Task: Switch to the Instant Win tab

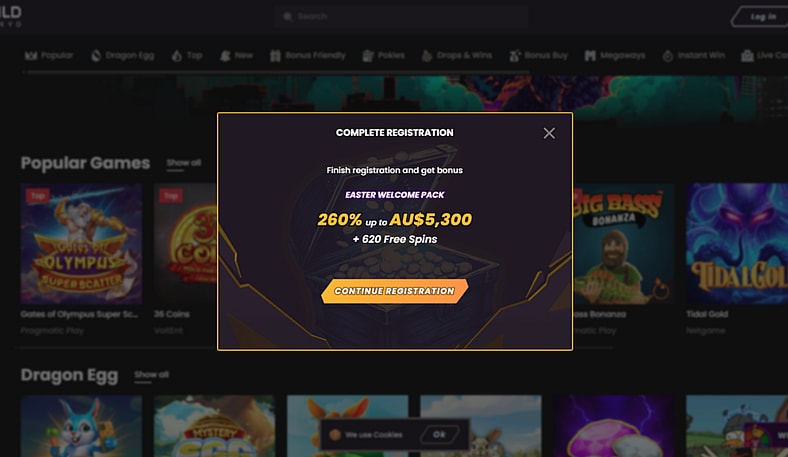Action: (694, 56)
